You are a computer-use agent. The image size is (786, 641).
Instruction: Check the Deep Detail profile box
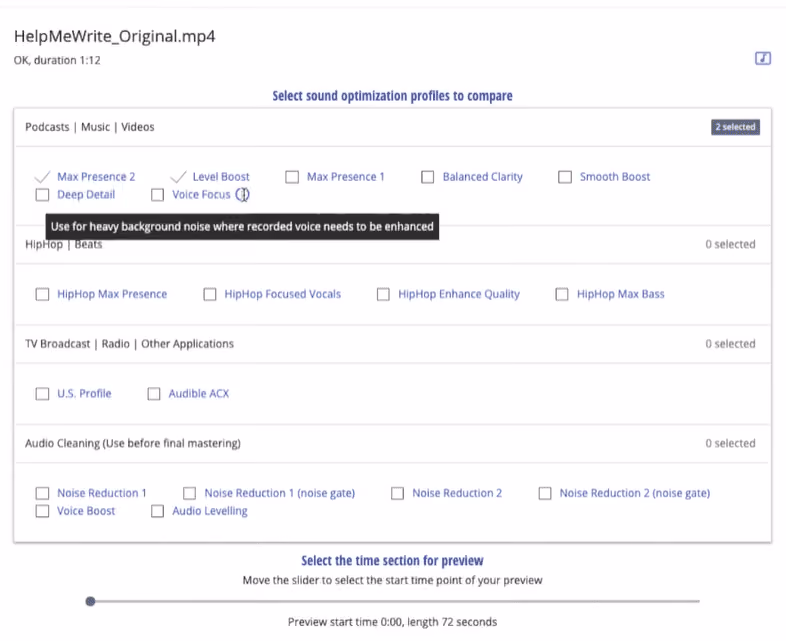tap(42, 194)
